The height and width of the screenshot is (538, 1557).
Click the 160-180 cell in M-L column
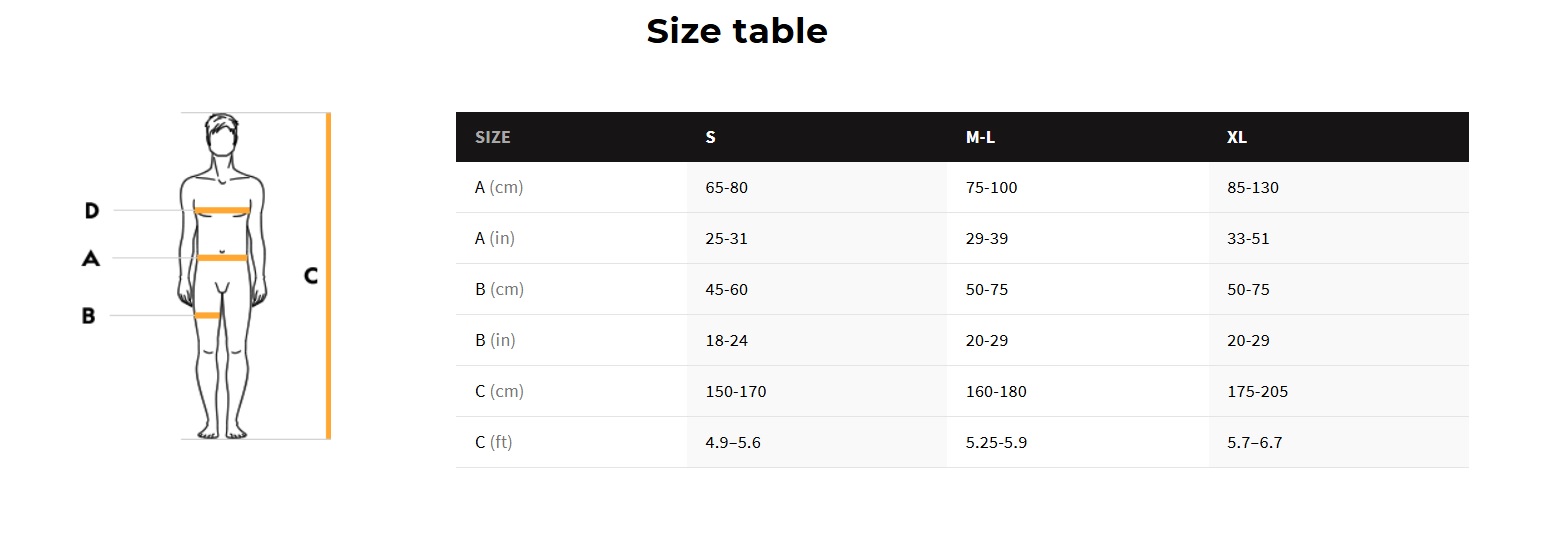(x=996, y=391)
